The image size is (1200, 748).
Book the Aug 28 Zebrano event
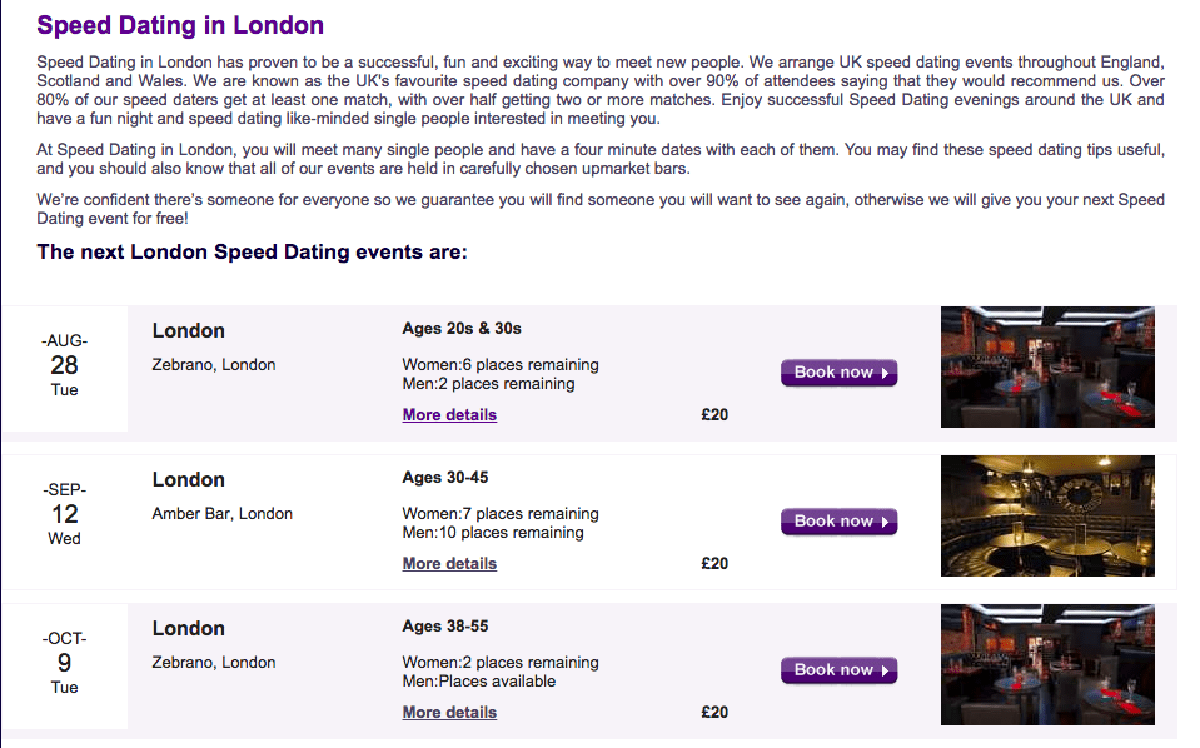tap(839, 372)
